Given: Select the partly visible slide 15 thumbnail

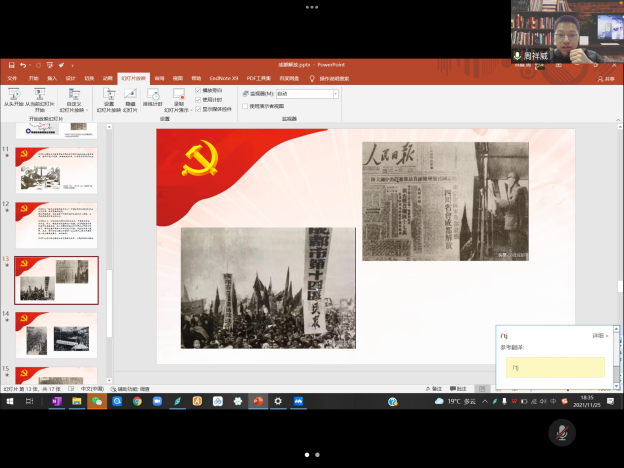Looking at the screenshot, I should click(56, 376).
